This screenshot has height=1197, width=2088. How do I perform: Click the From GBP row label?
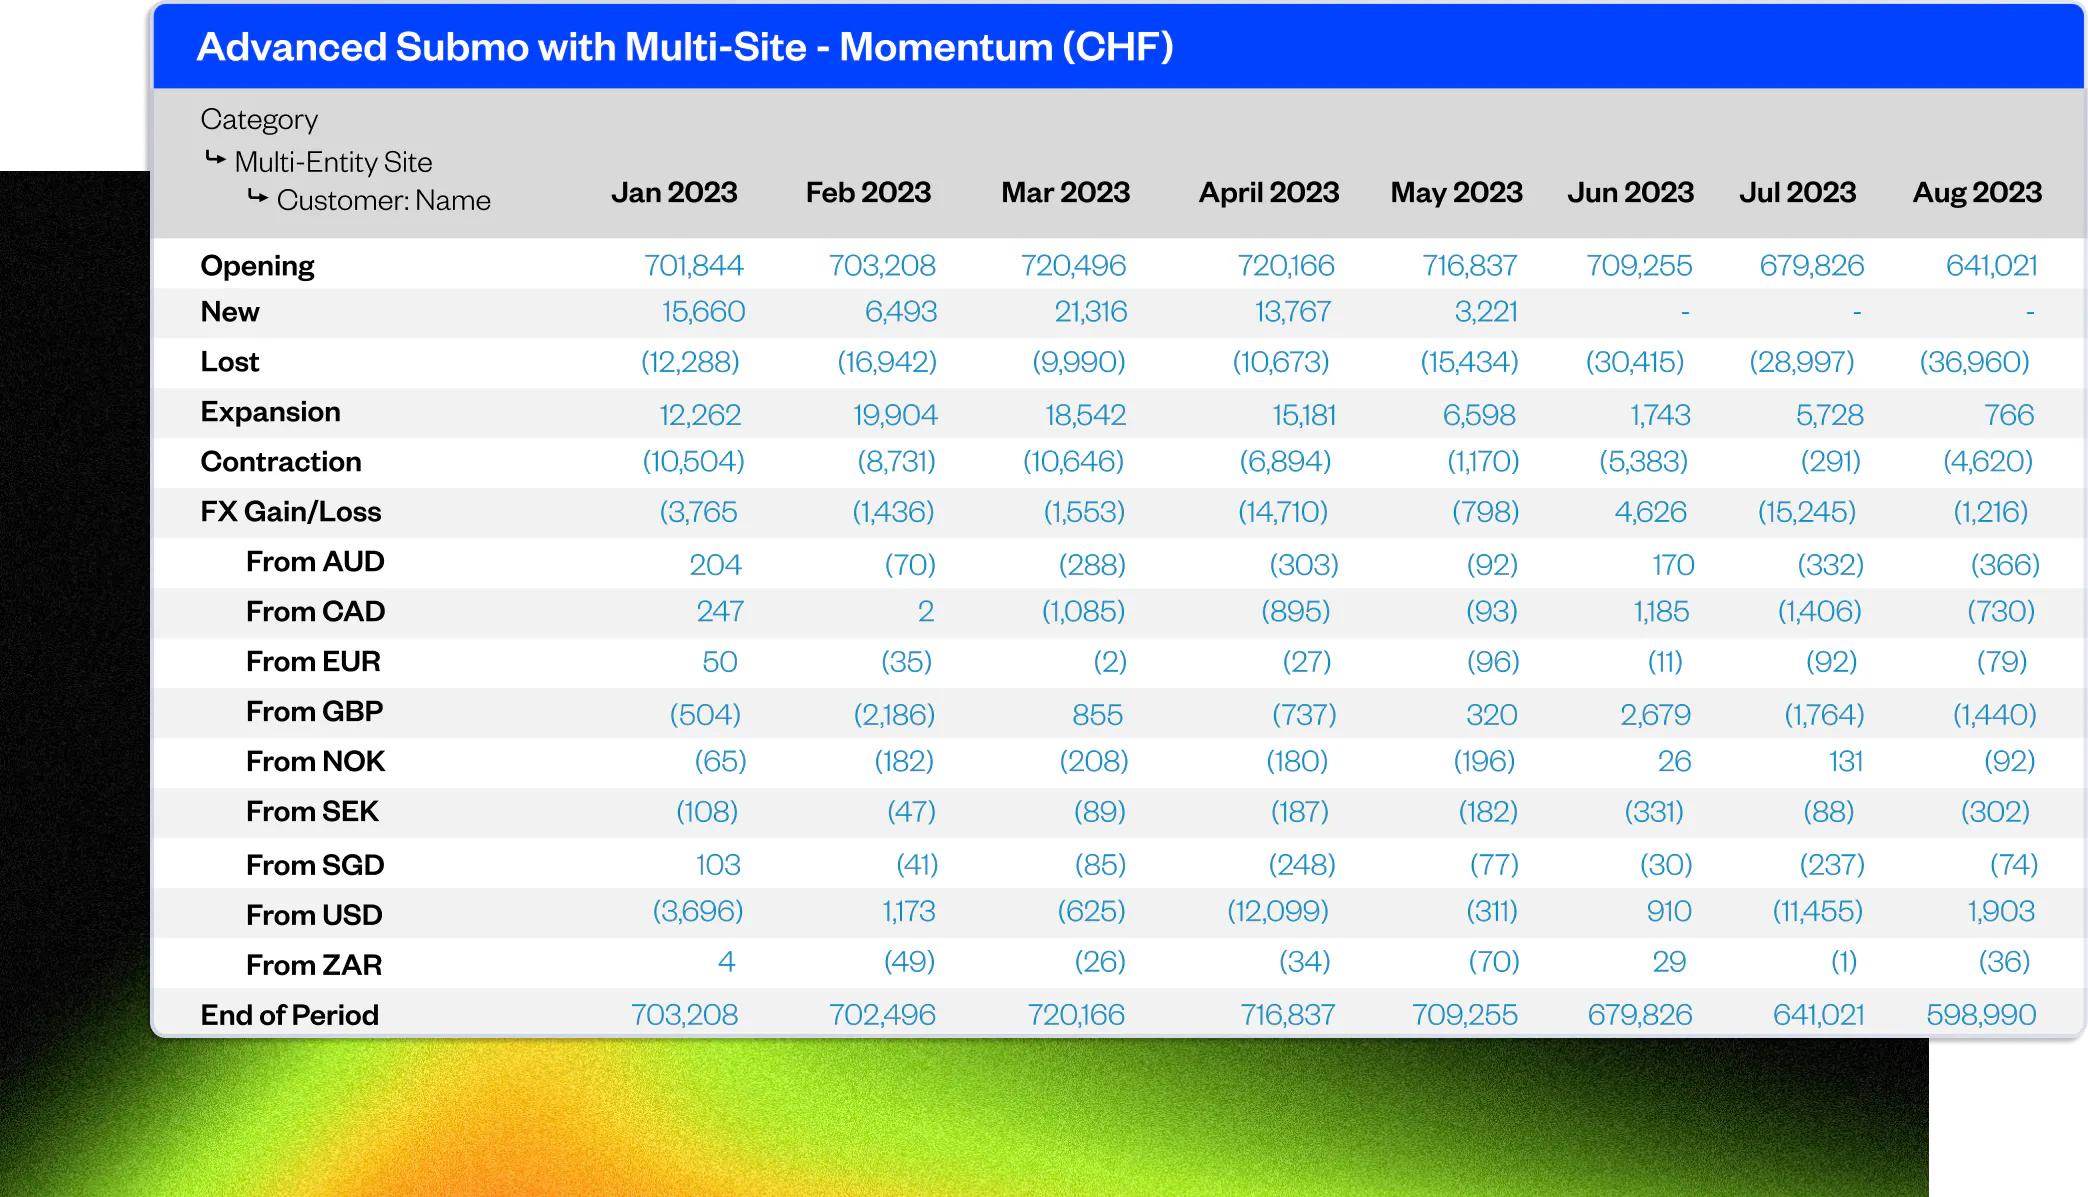click(315, 712)
